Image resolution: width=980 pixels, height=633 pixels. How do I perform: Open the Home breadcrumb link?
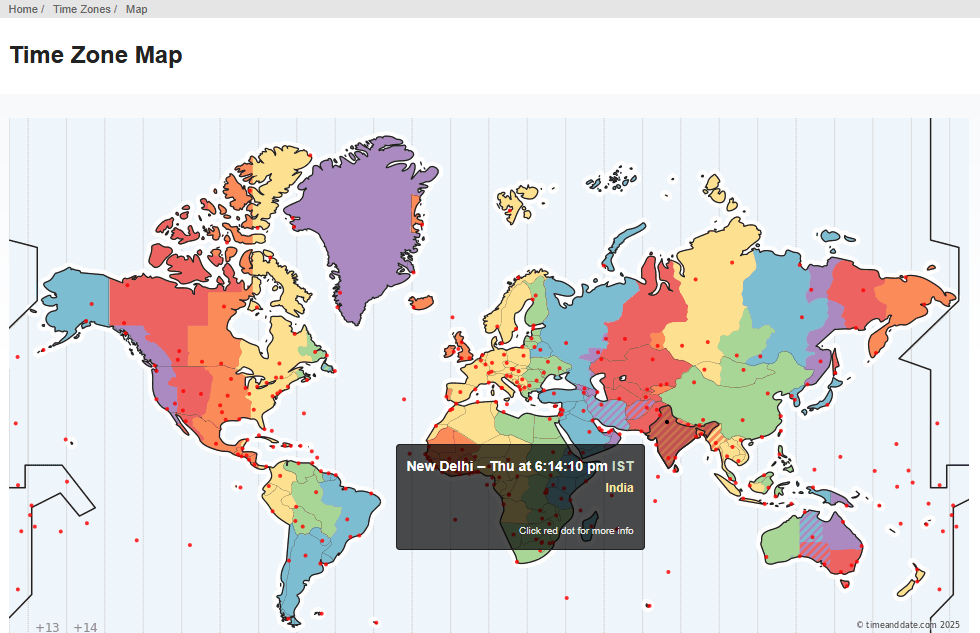[x=22, y=9]
